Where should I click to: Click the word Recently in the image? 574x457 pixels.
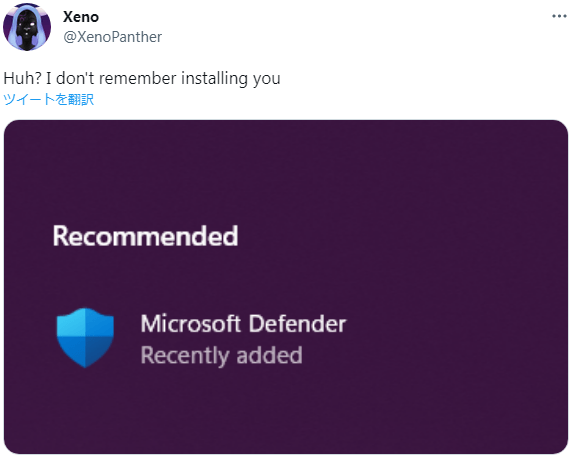coord(185,355)
